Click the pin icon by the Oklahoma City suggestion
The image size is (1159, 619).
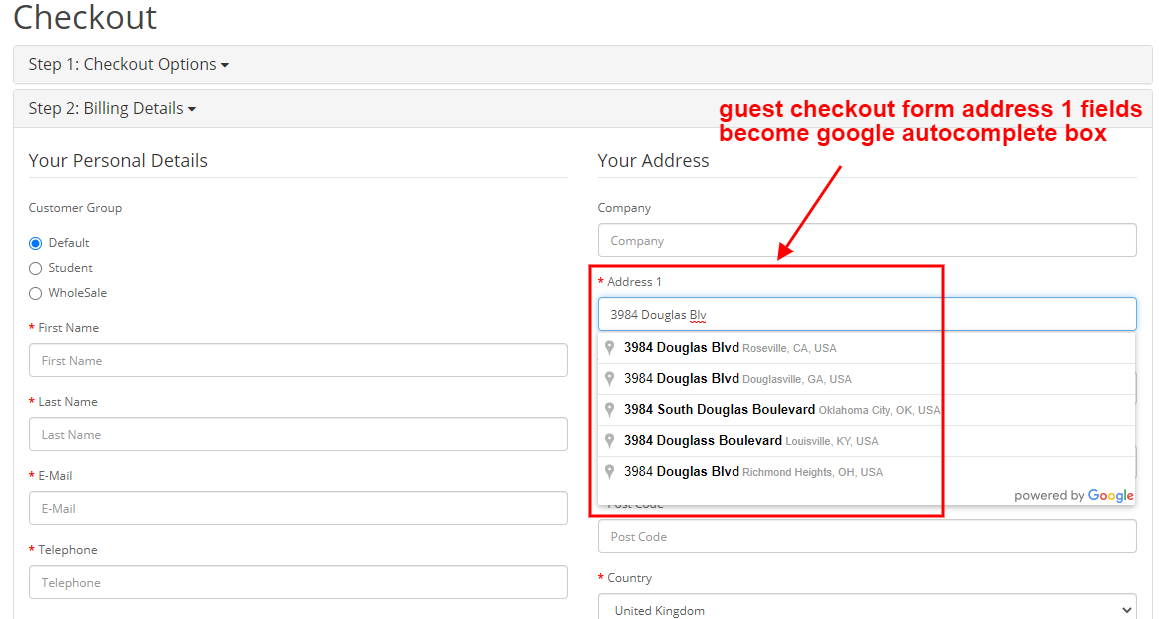click(x=609, y=409)
